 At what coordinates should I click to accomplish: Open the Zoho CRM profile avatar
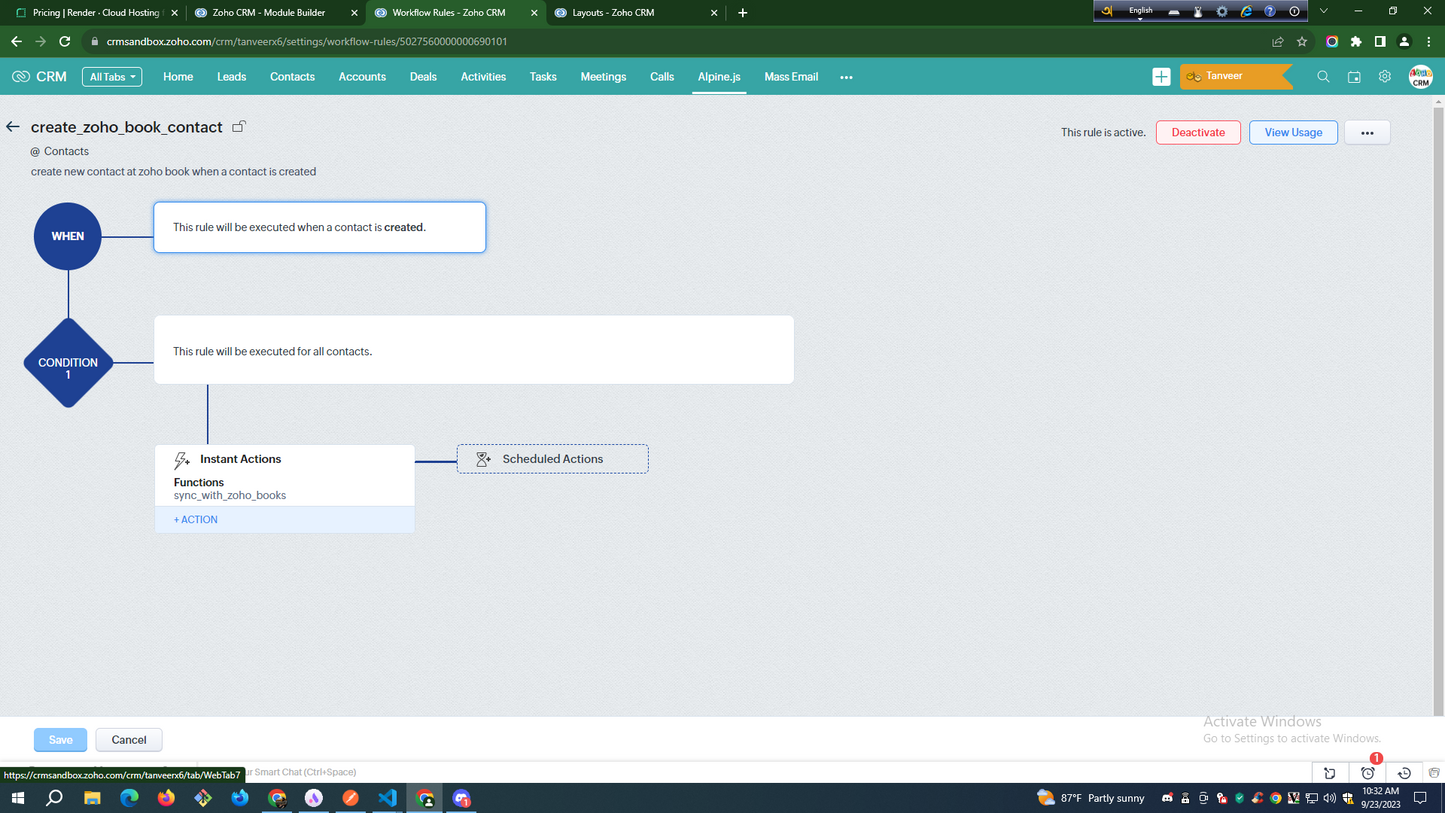(1420, 77)
